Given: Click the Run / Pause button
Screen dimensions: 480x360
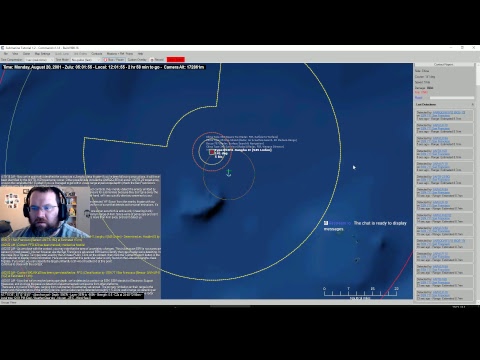Looking at the screenshot, I should click(x=114, y=60).
